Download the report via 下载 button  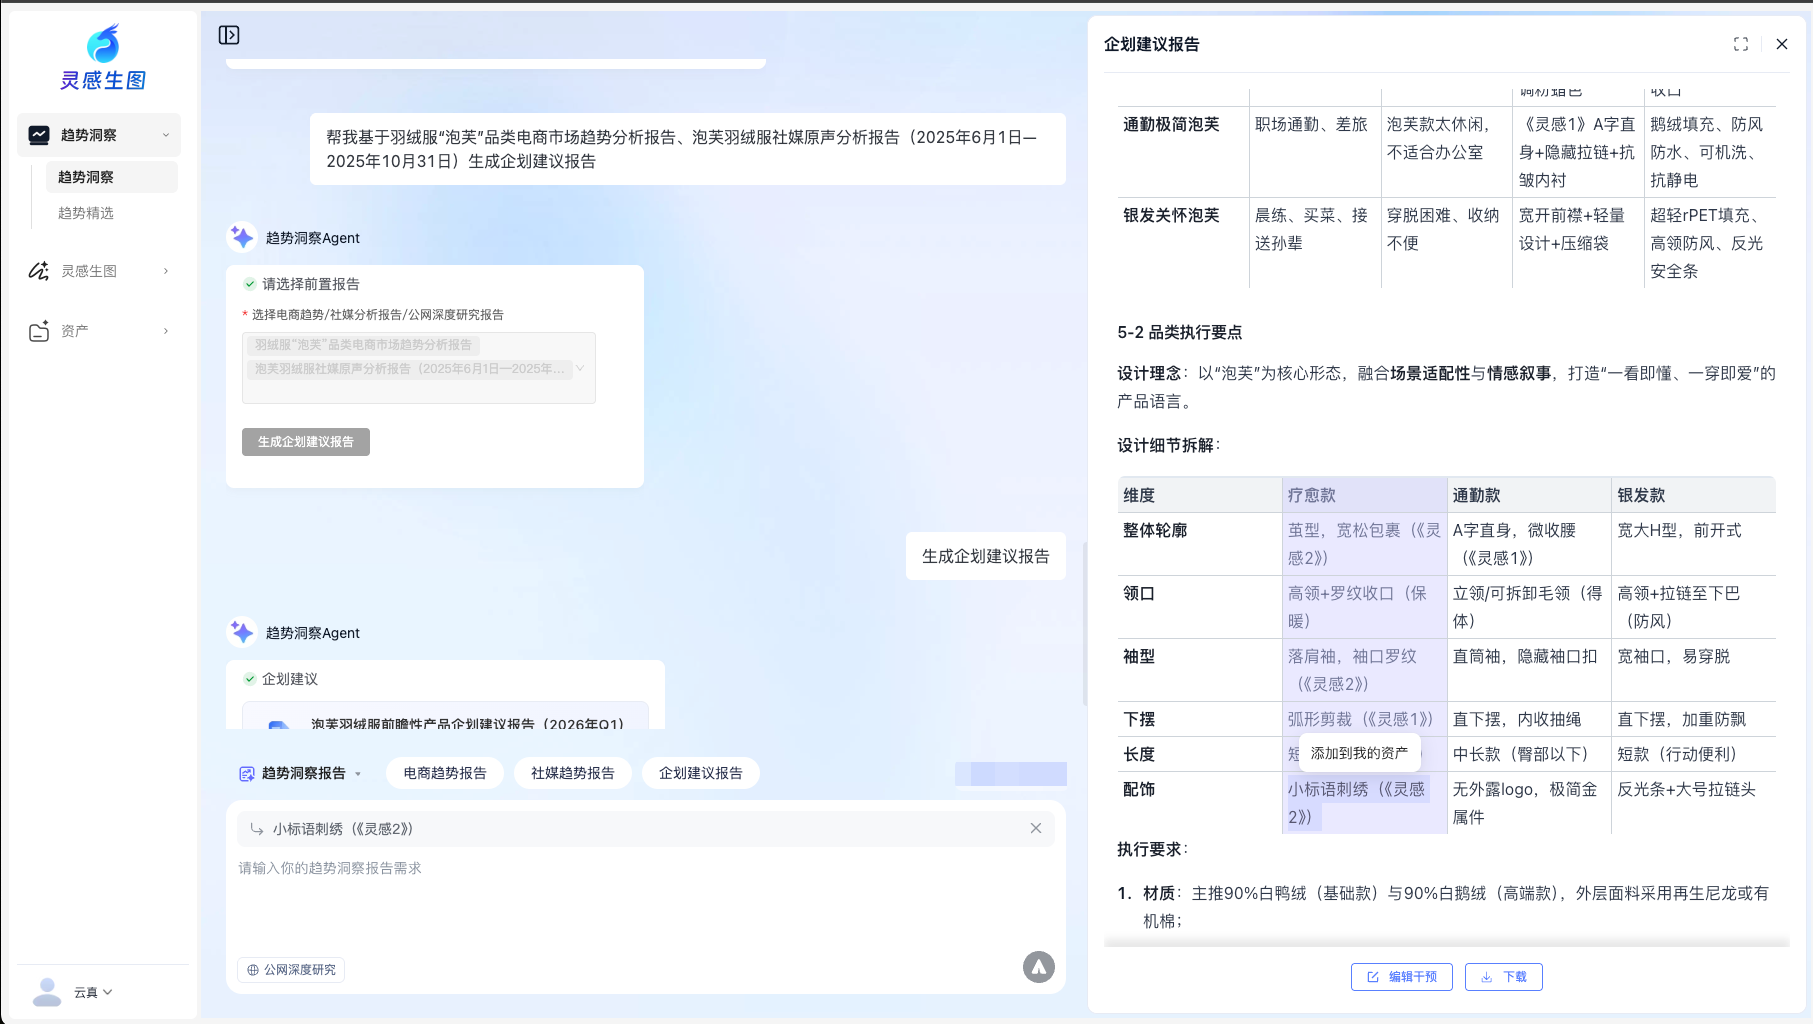(x=1504, y=977)
